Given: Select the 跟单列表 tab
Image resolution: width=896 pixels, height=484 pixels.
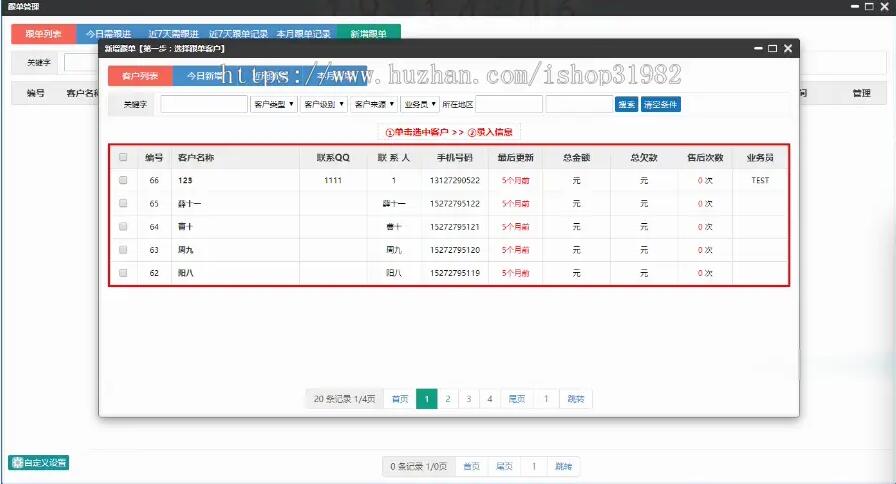Looking at the screenshot, I should [x=43, y=34].
